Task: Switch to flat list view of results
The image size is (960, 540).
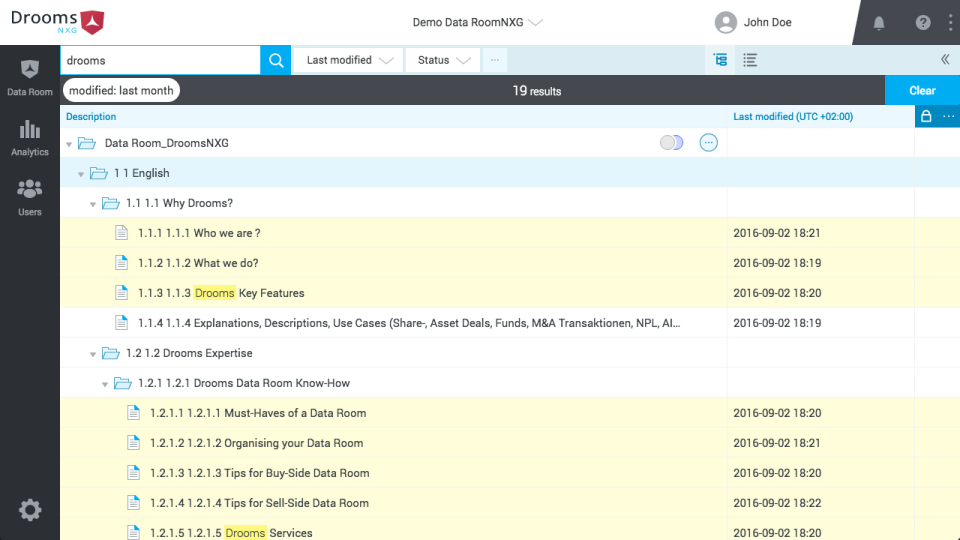Action: pyautogui.click(x=750, y=59)
